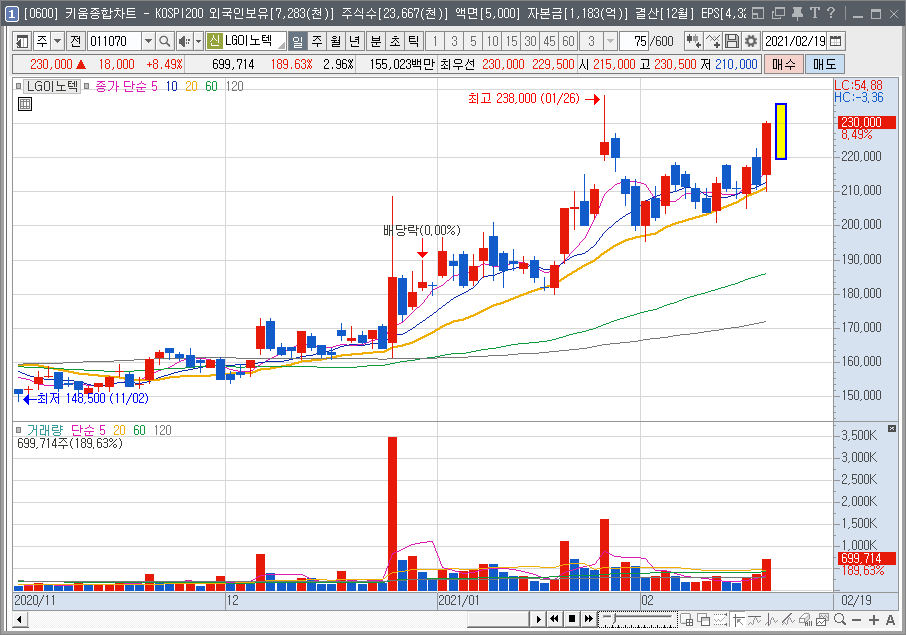Select the 10 interval button

coord(492,41)
